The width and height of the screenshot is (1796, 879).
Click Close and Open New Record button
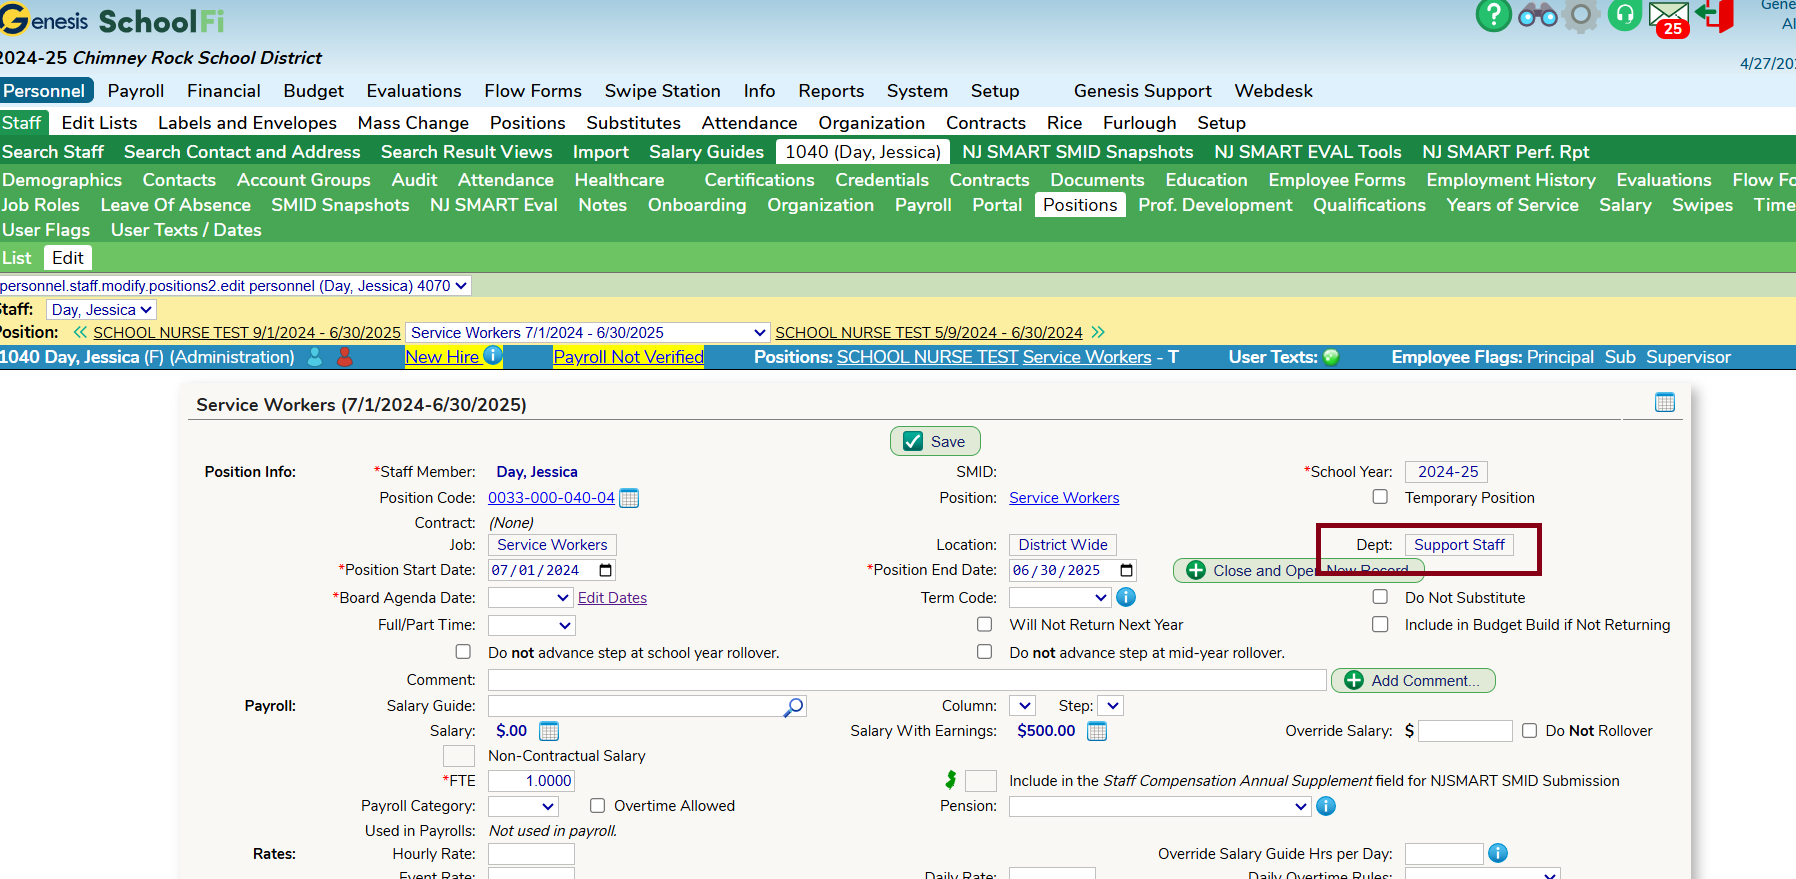click(x=1298, y=570)
